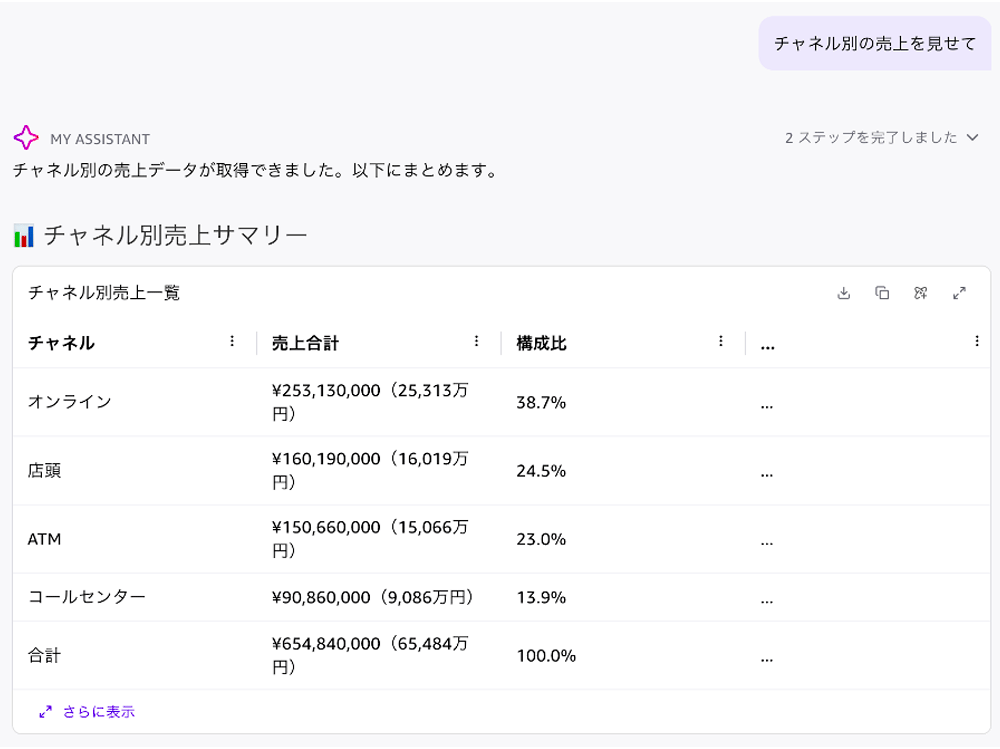Click the 24.5% share value
1000x749 pixels.
pos(541,471)
